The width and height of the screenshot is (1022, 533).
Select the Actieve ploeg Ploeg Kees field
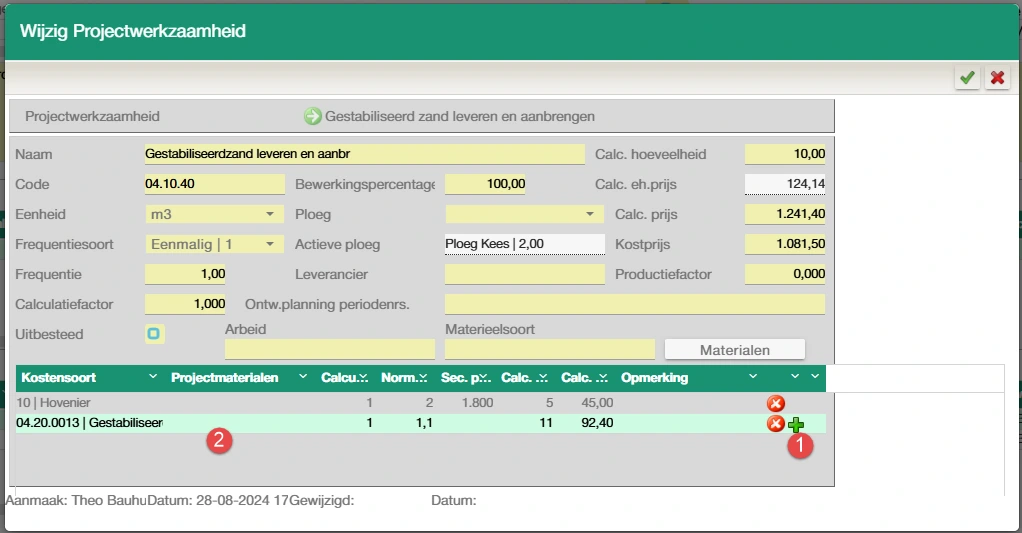pyautogui.click(x=524, y=245)
